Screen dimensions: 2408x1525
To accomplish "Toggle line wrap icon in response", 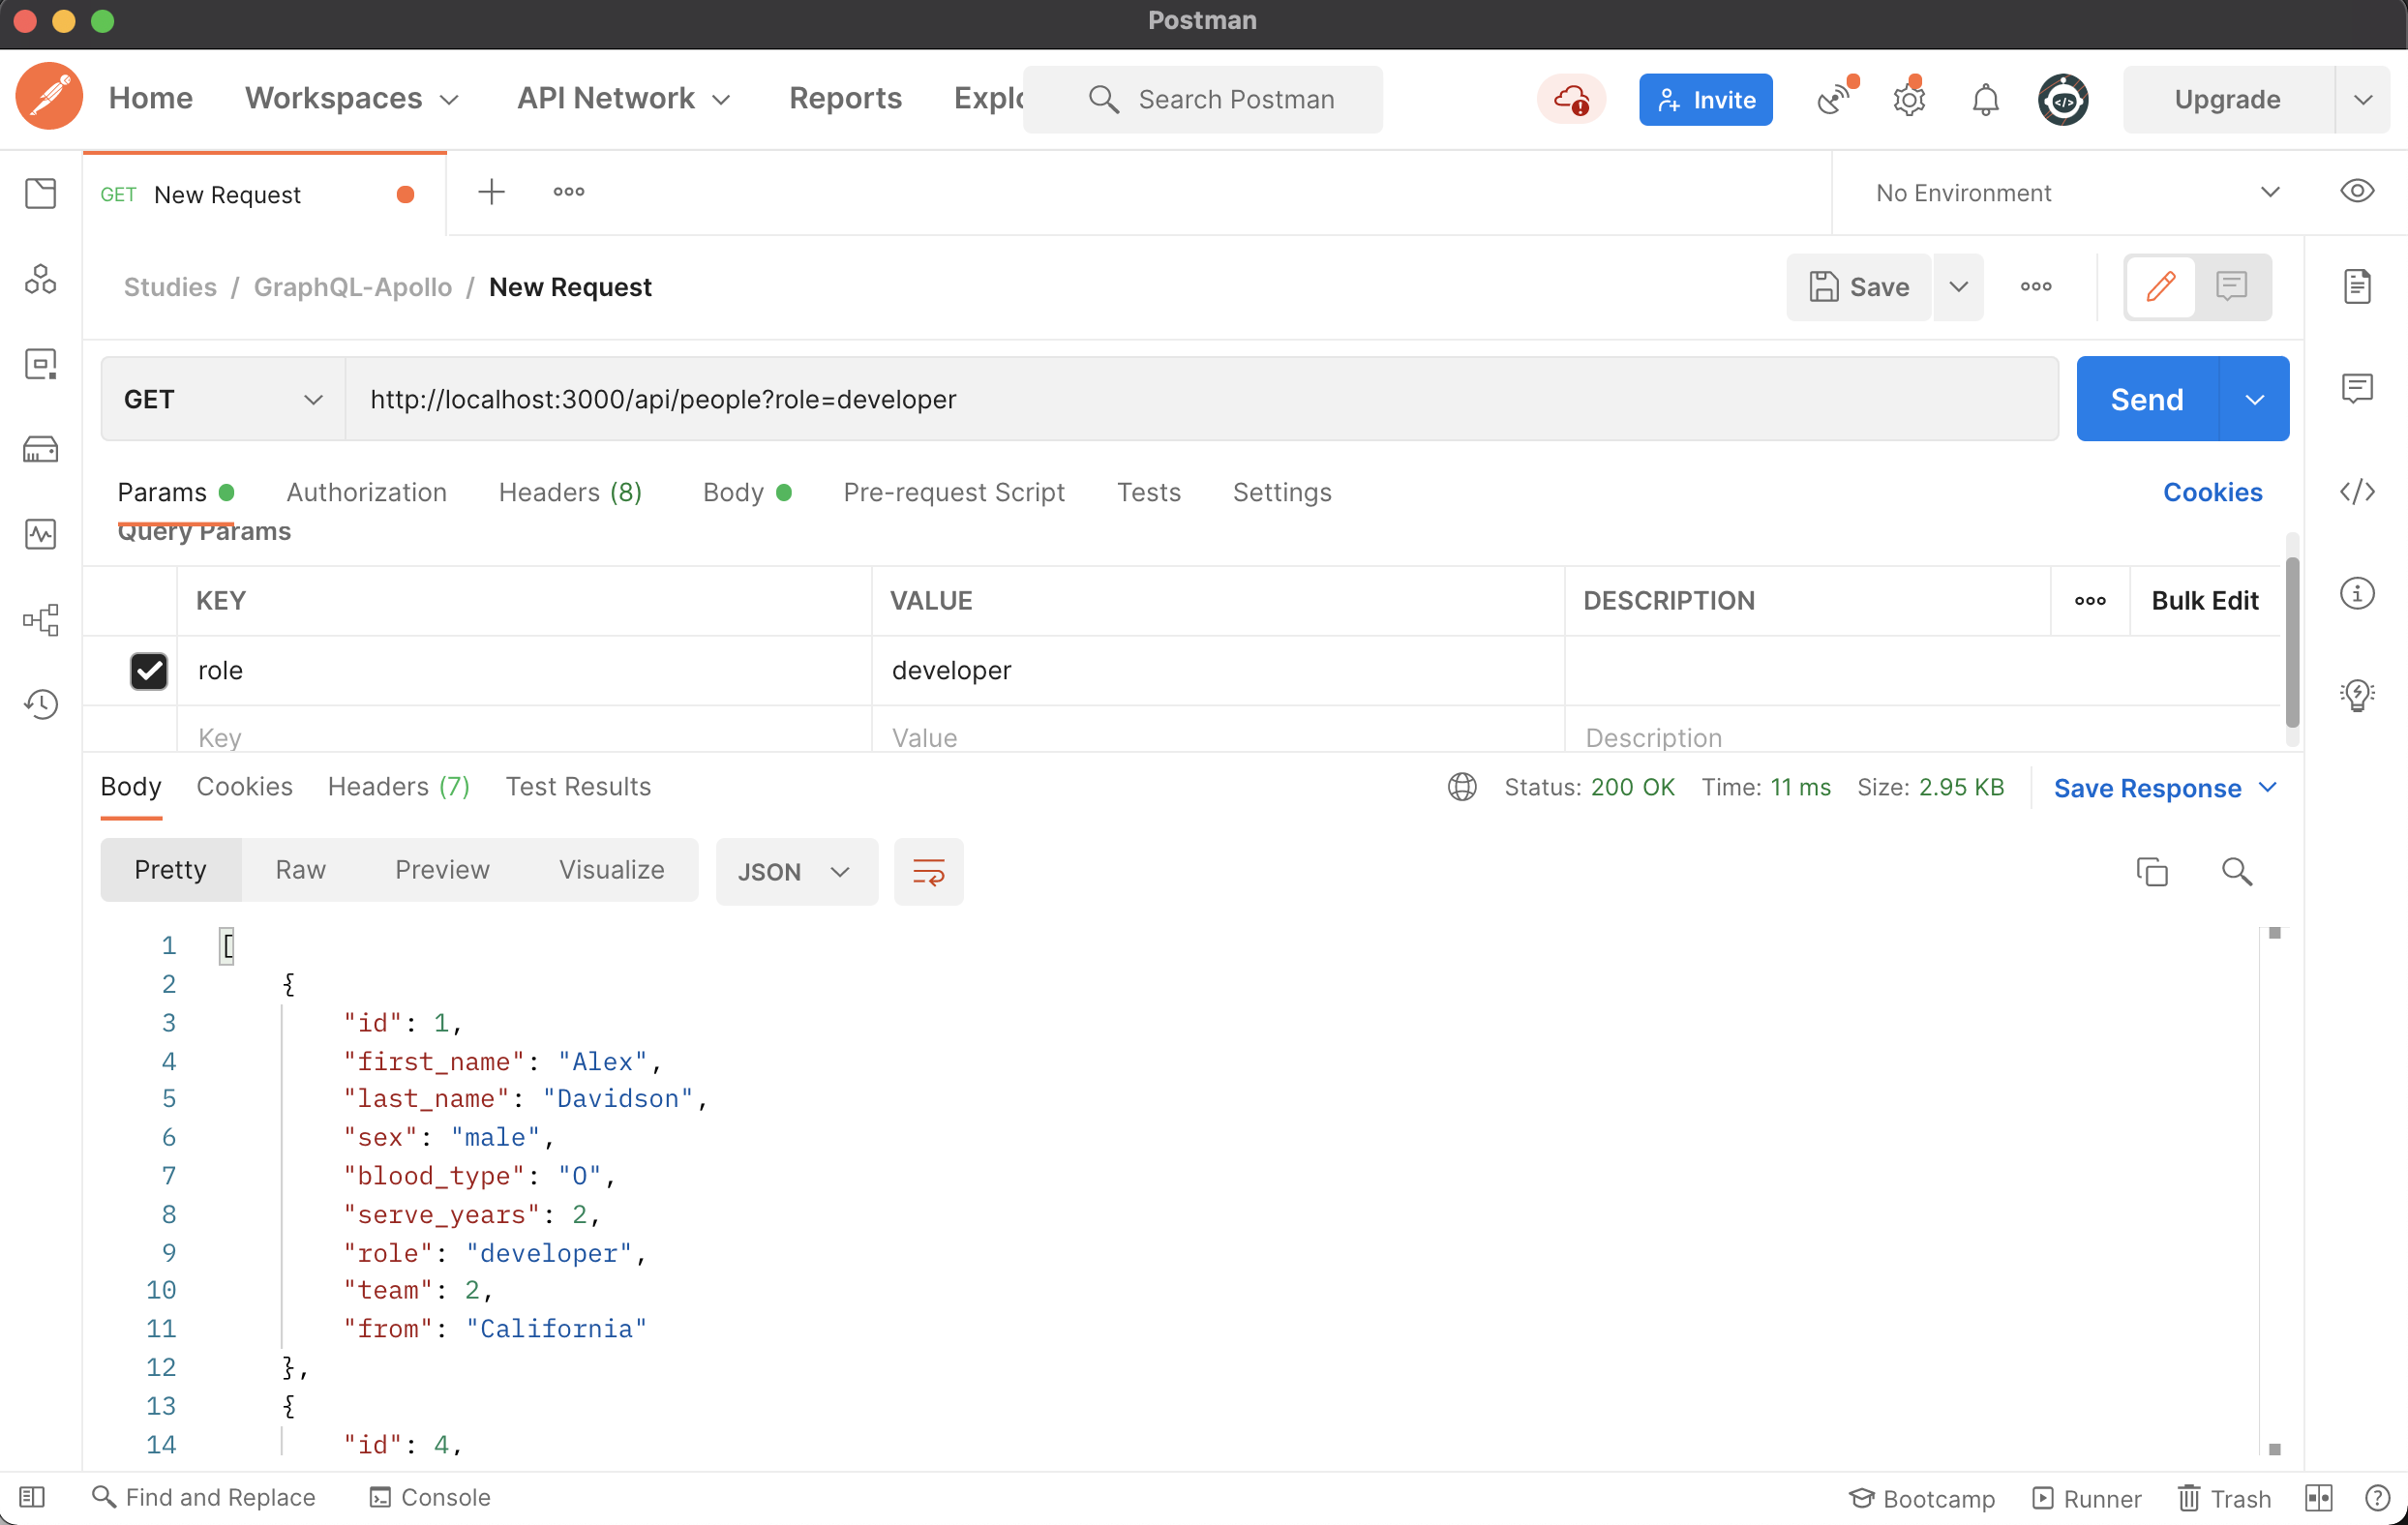I will point(928,871).
